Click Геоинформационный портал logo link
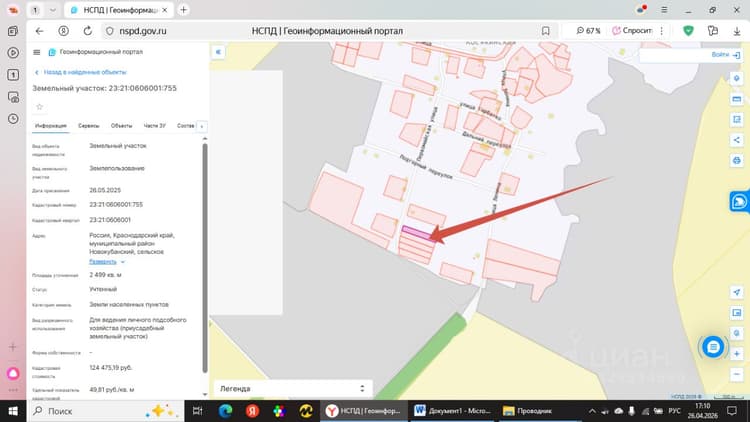The width and height of the screenshot is (750, 422). 96,52
